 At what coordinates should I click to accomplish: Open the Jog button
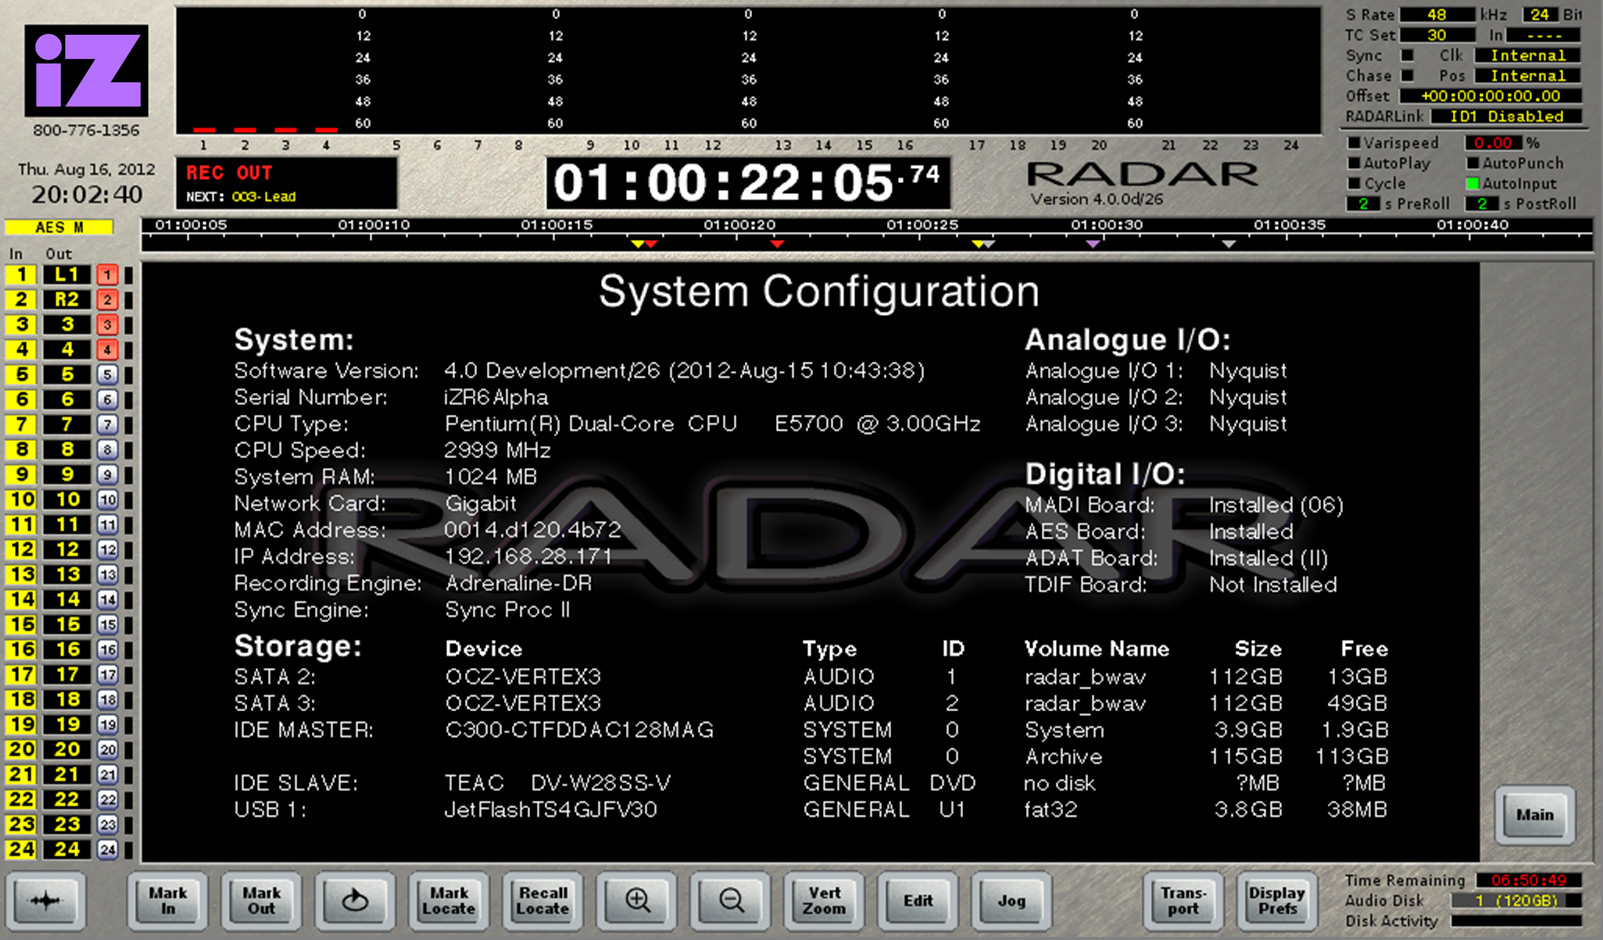pyautogui.click(x=1012, y=901)
